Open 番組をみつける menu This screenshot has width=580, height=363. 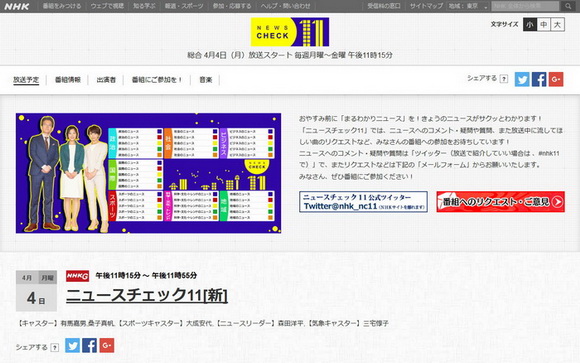click(62, 6)
